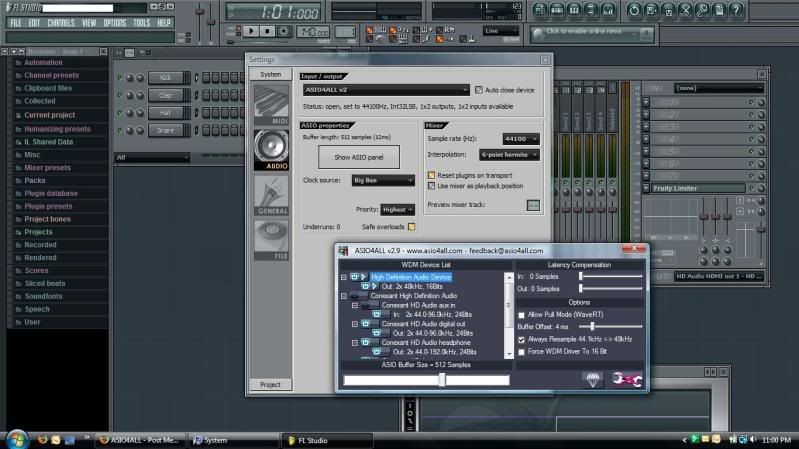
Task: Select MIDI settings page icon
Action: 271,105
